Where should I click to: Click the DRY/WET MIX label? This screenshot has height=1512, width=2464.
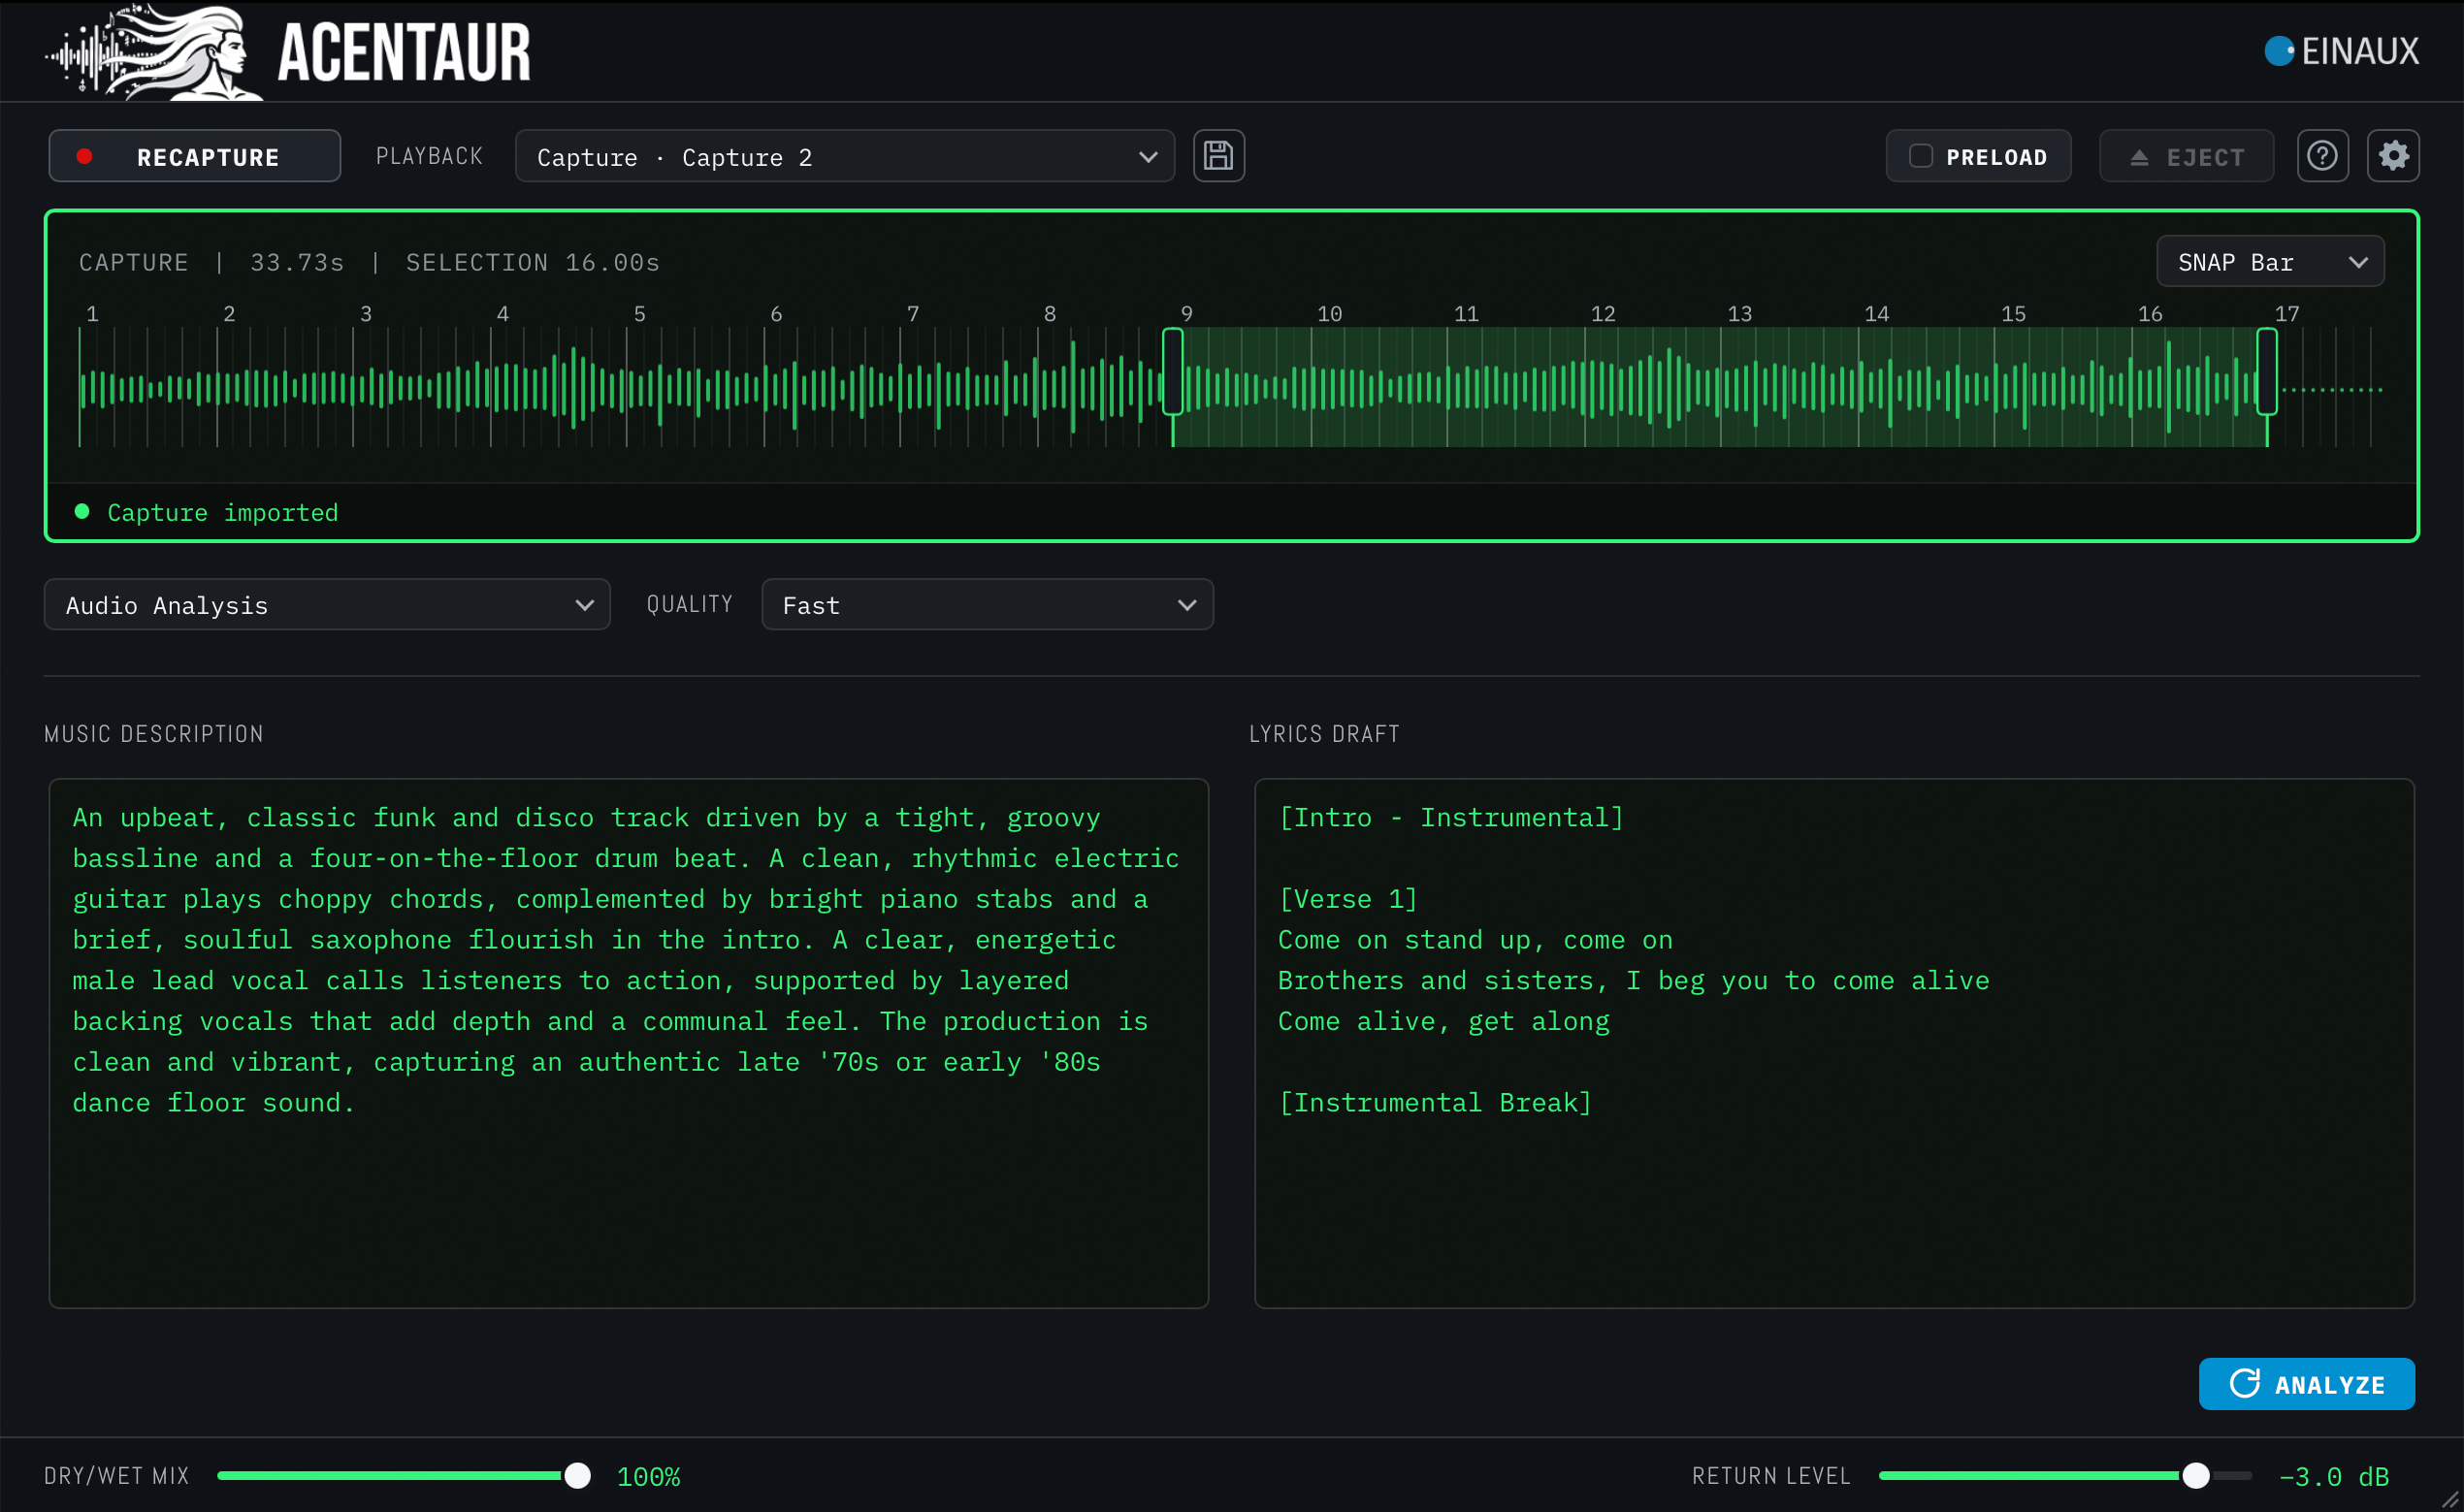pyautogui.click(x=116, y=1476)
